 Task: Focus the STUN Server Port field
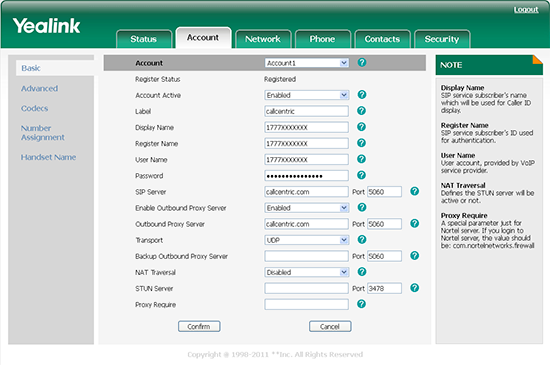coord(384,289)
